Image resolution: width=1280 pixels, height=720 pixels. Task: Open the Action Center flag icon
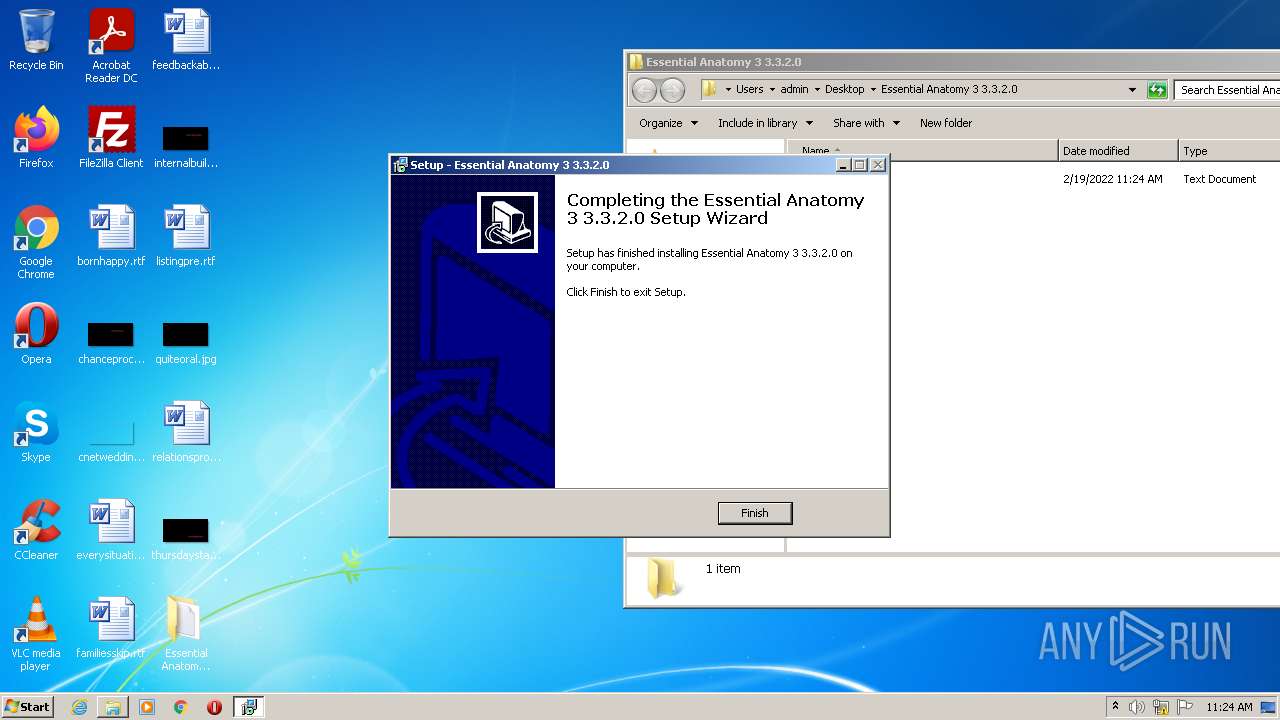[1185, 707]
